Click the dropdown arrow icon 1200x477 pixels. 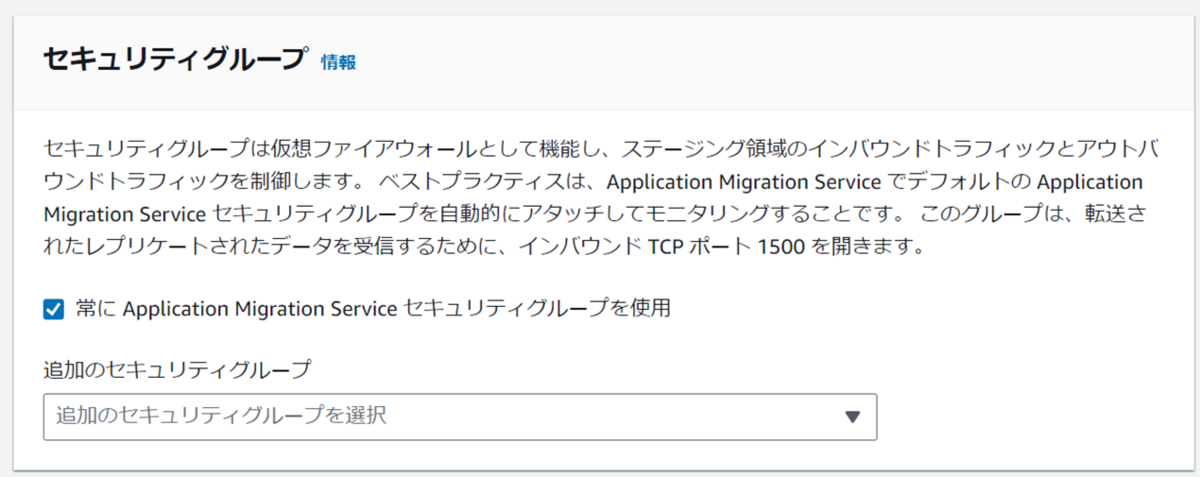pyautogui.click(x=852, y=417)
